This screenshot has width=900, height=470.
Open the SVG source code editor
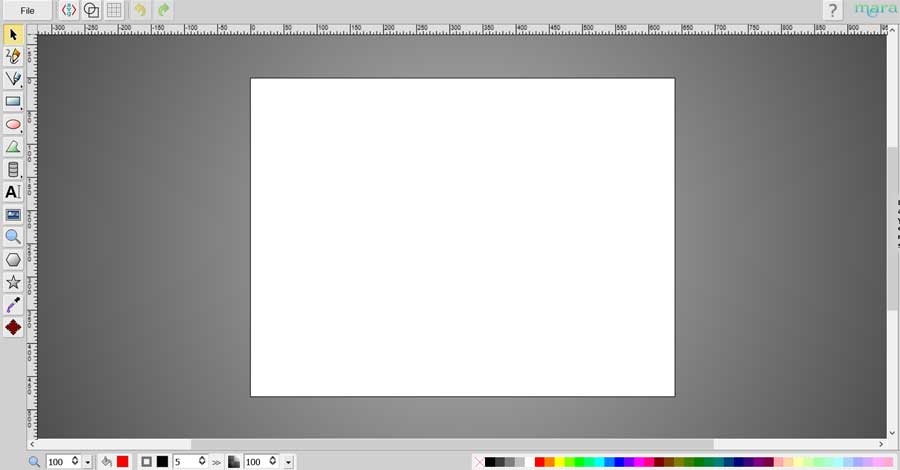(69, 10)
